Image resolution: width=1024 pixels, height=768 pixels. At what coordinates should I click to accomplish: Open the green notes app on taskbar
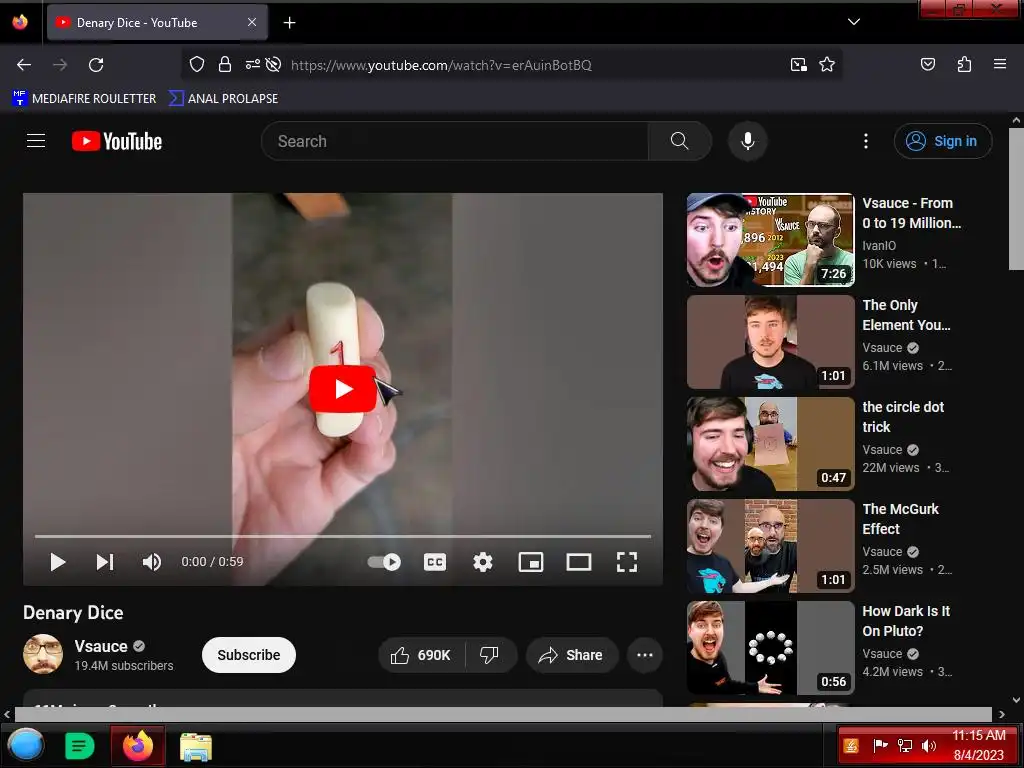click(80, 746)
